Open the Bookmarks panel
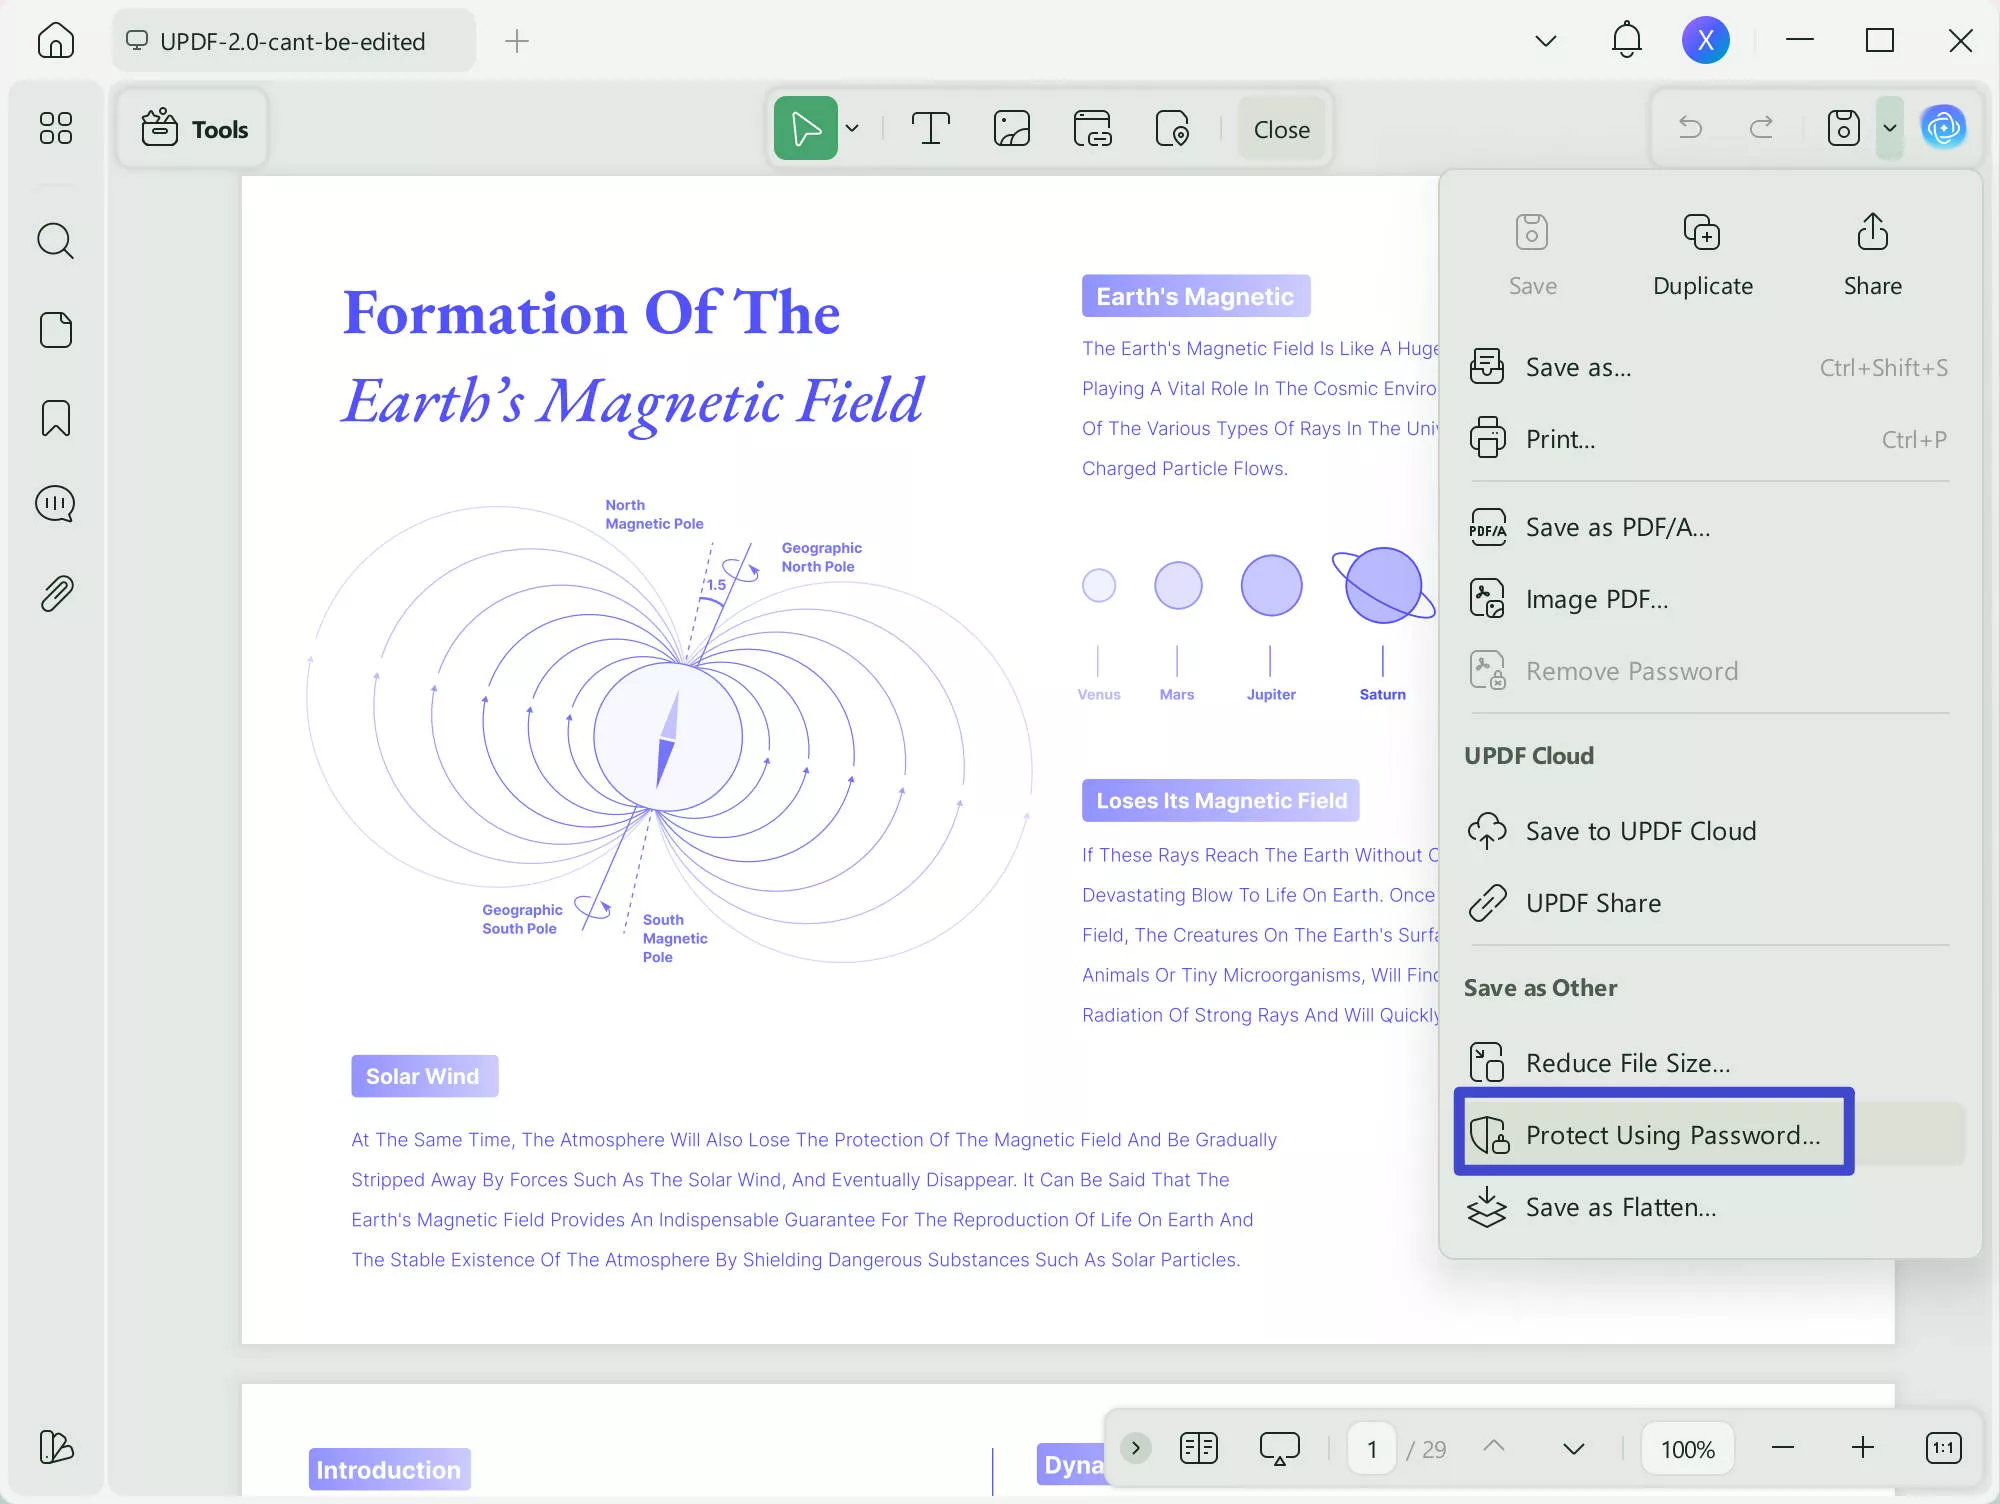The height and width of the screenshot is (1504, 2000). click(55, 418)
